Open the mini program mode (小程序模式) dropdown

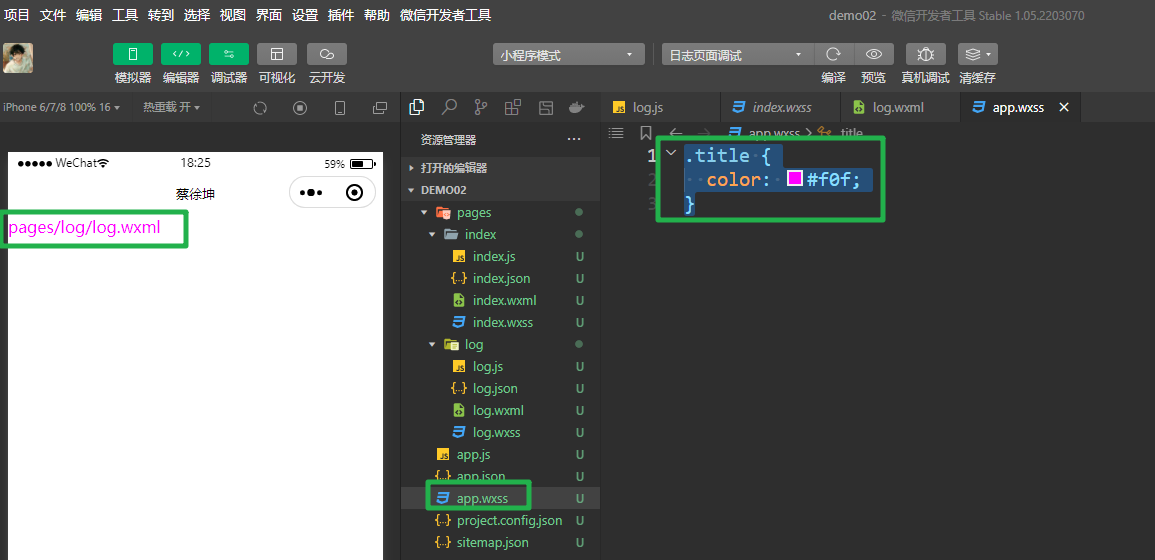(x=569, y=55)
